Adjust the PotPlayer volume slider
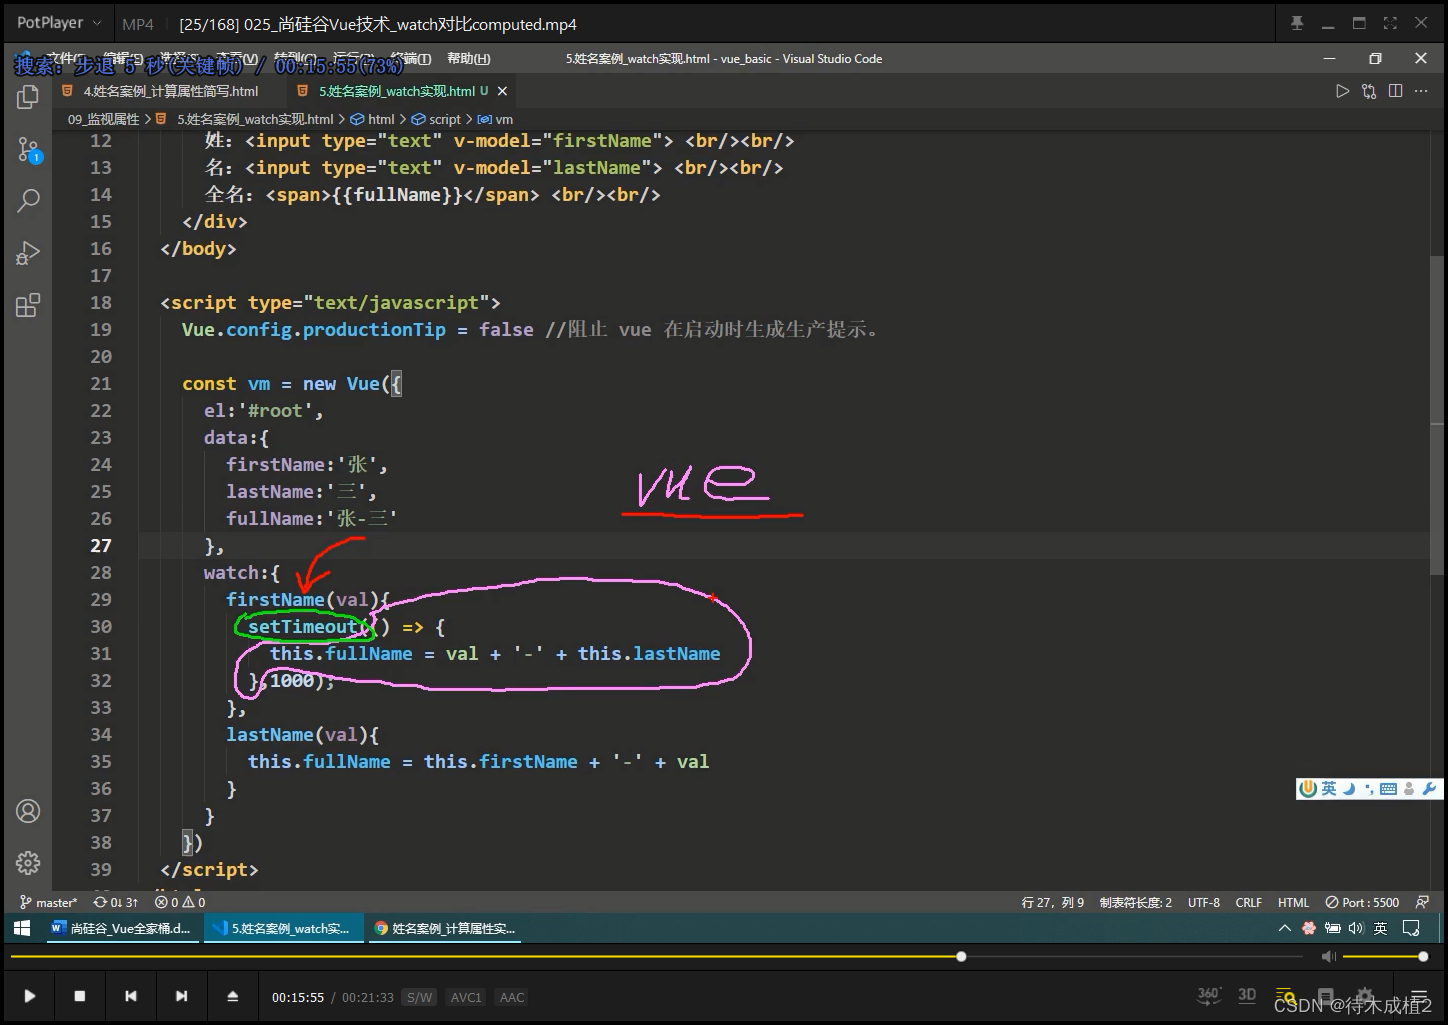This screenshot has width=1448, height=1025. pyautogui.click(x=1384, y=957)
